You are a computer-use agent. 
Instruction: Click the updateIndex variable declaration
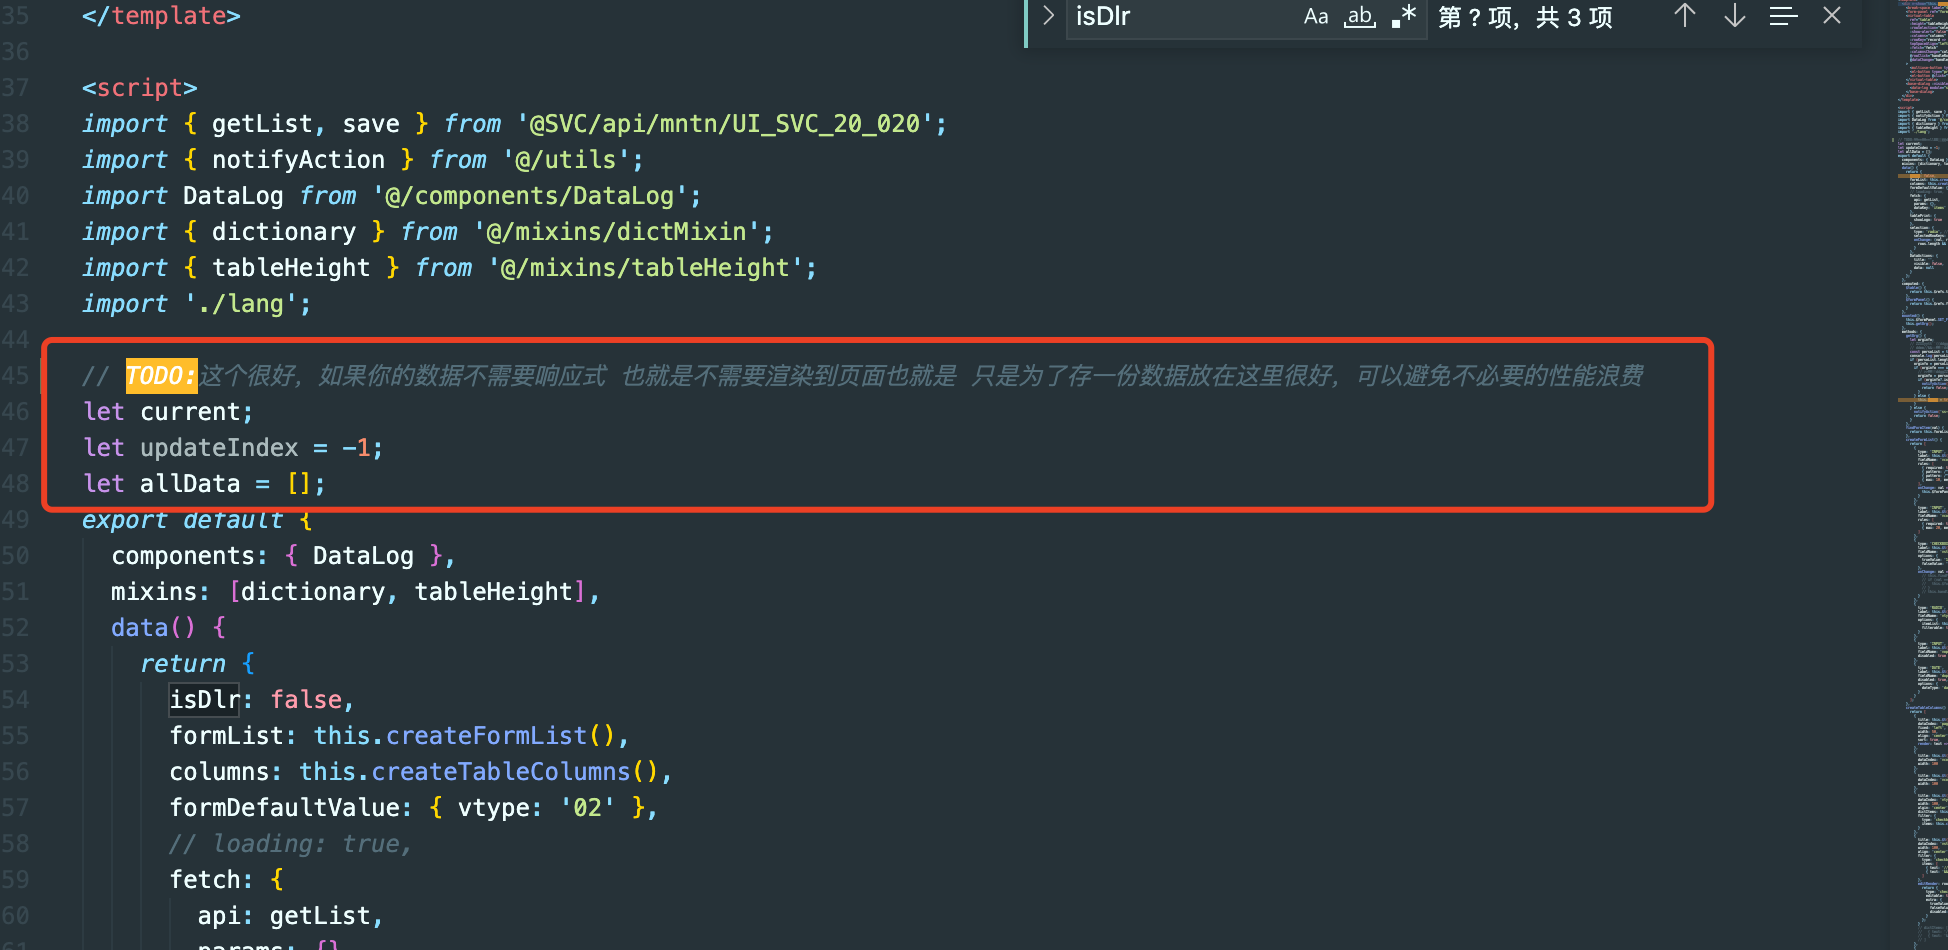tap(219, 448)
